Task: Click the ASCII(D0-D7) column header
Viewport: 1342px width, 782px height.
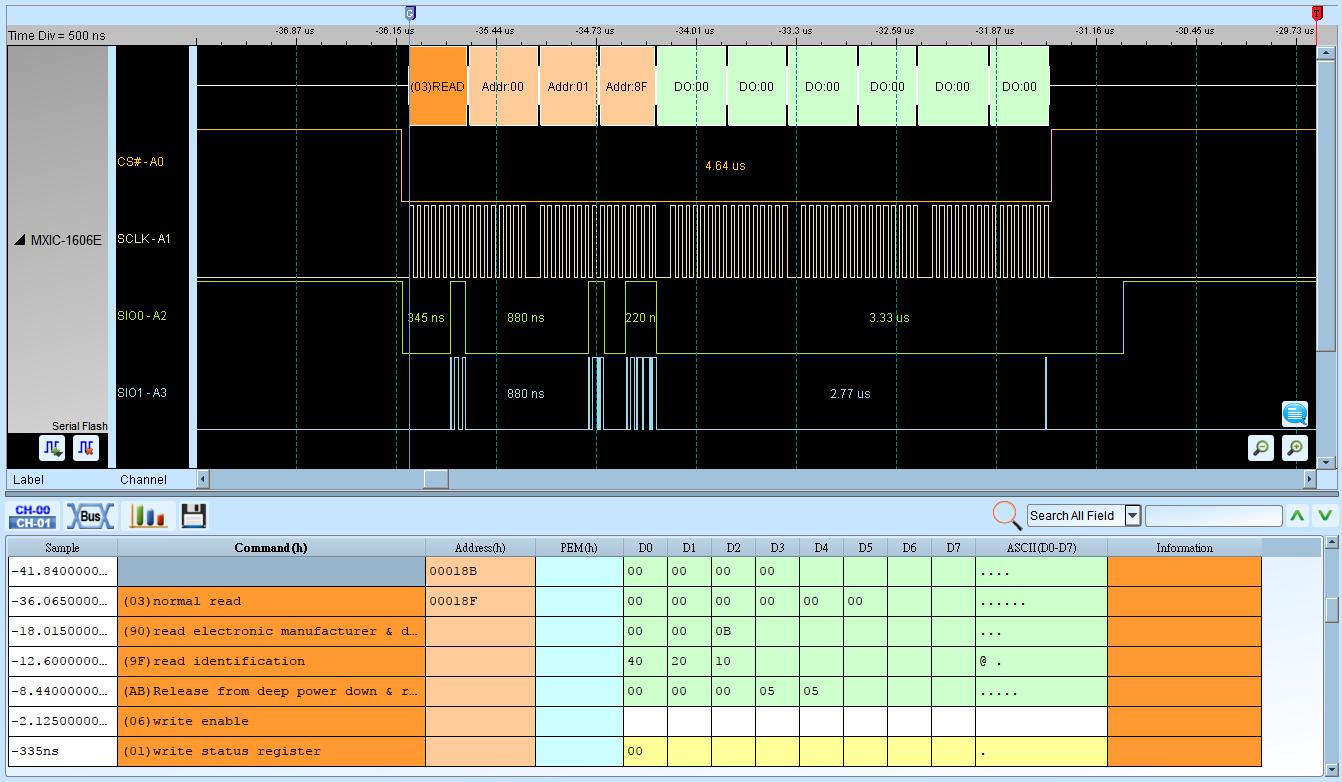Action: tap(1041, 548)
